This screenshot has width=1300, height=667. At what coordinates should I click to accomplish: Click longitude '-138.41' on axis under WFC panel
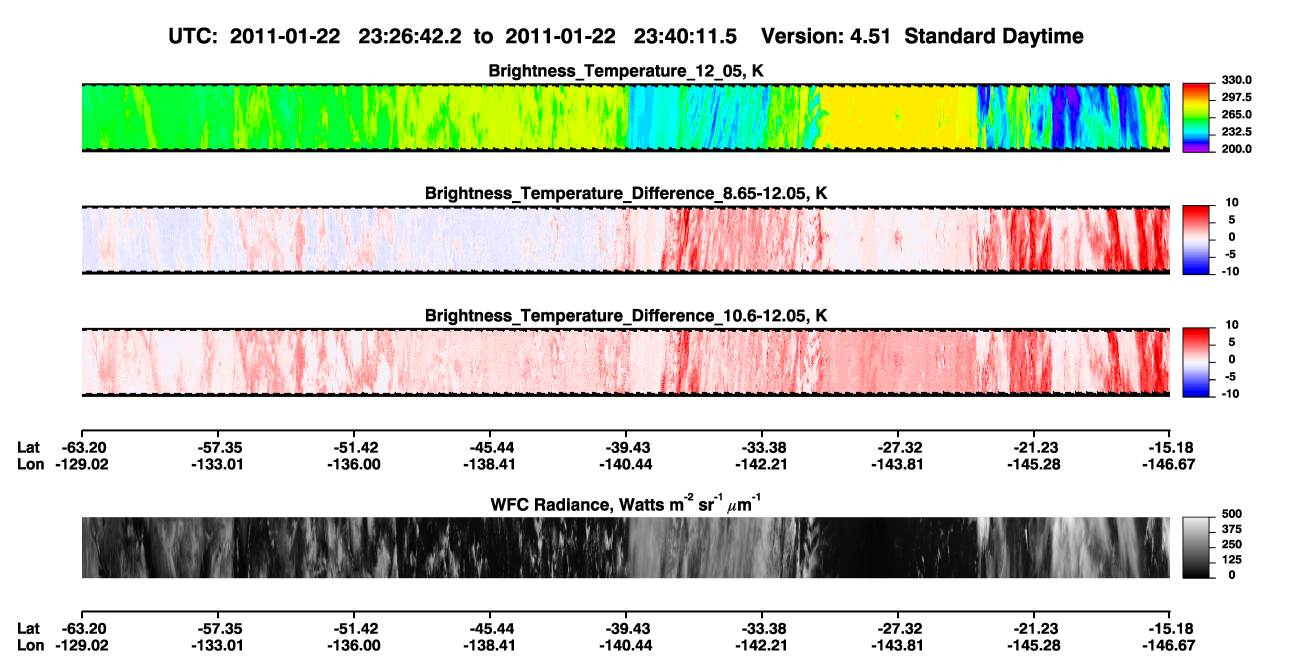(490, 646)
